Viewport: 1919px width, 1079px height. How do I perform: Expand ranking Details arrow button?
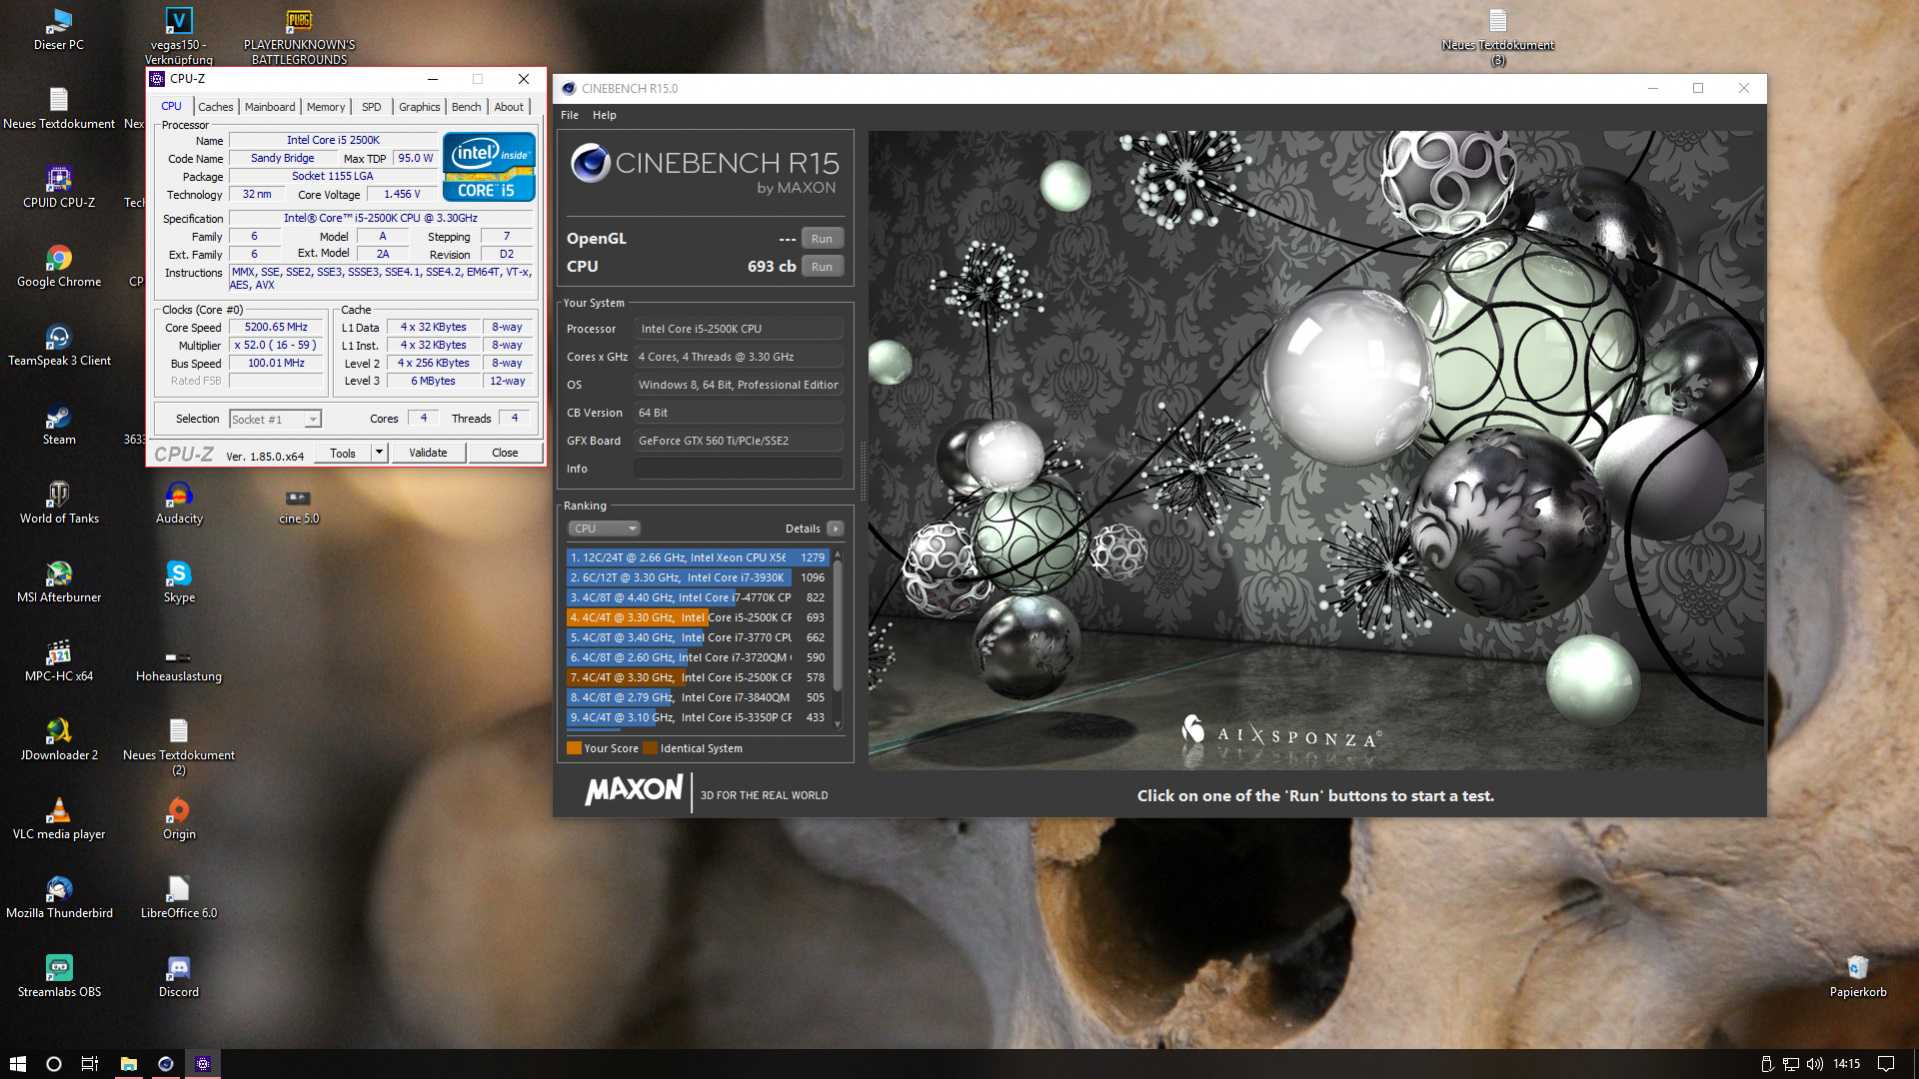[835, 529]
